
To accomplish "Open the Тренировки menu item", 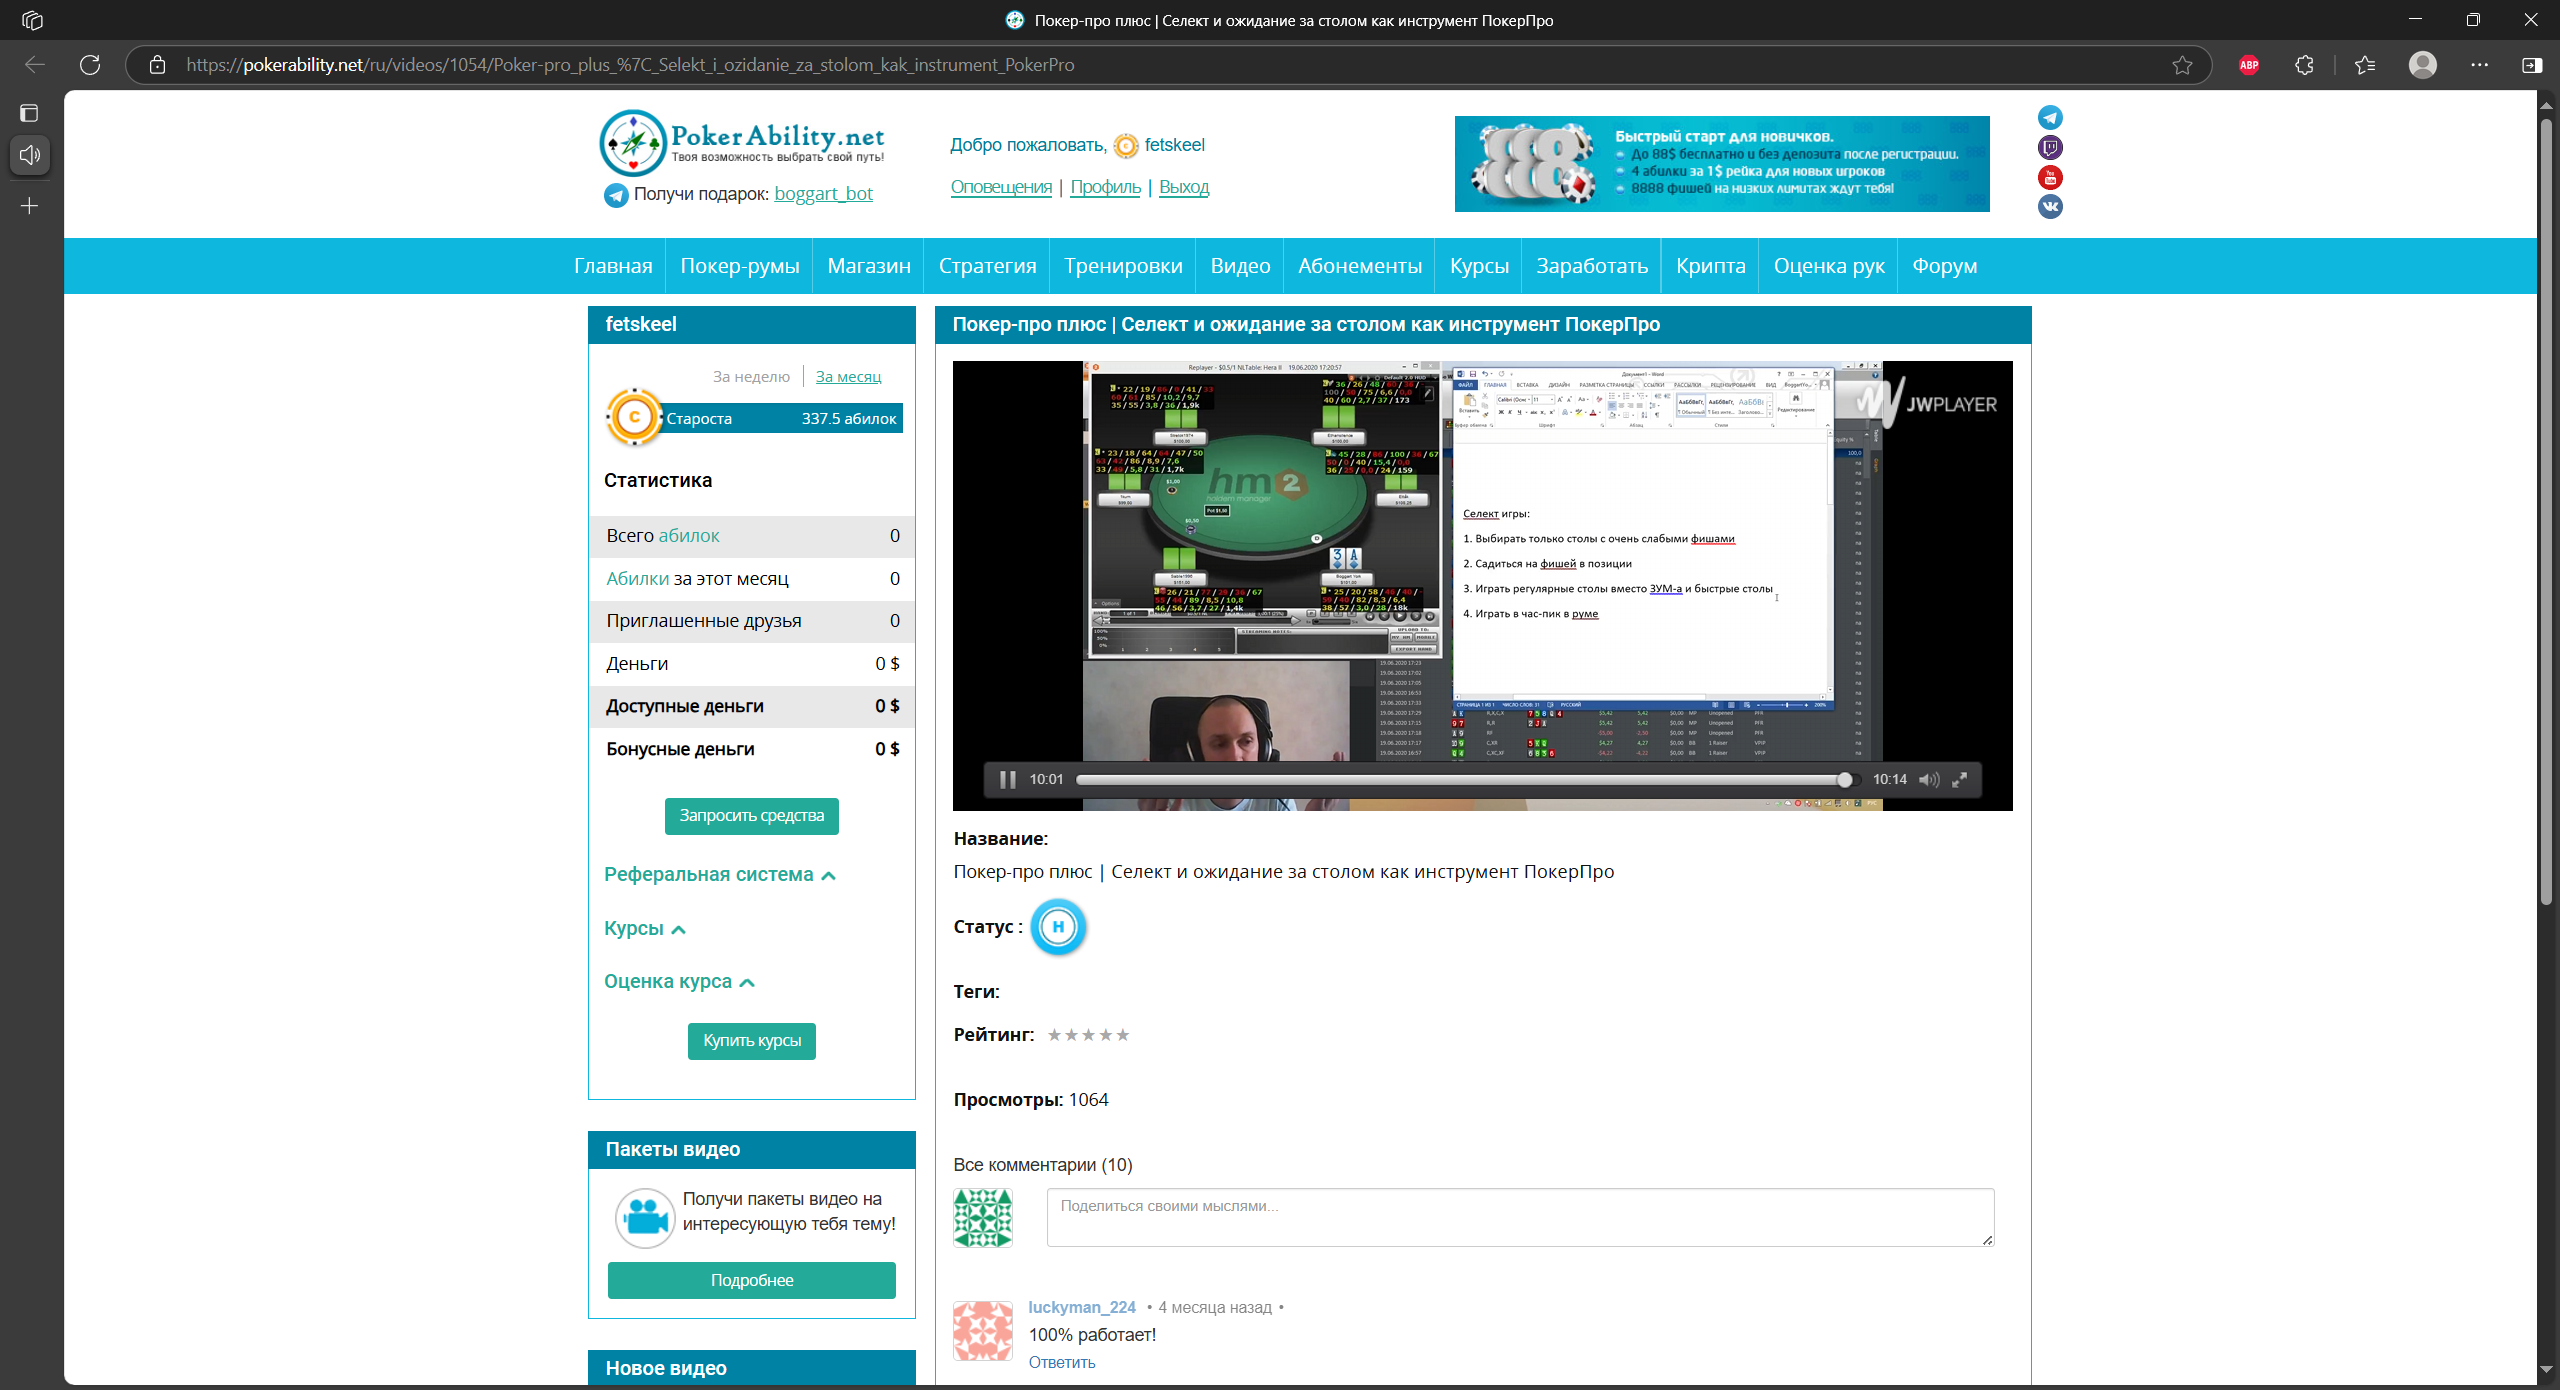I will point(1123,266).
